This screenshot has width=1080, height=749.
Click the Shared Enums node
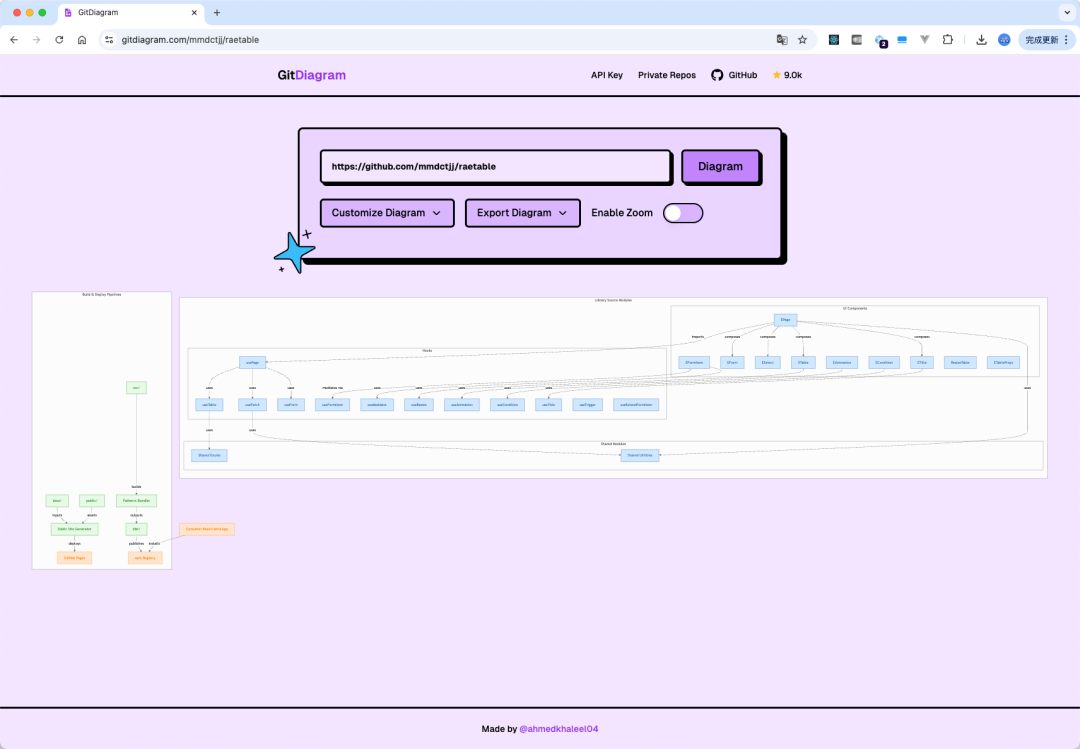click(209, 455)
